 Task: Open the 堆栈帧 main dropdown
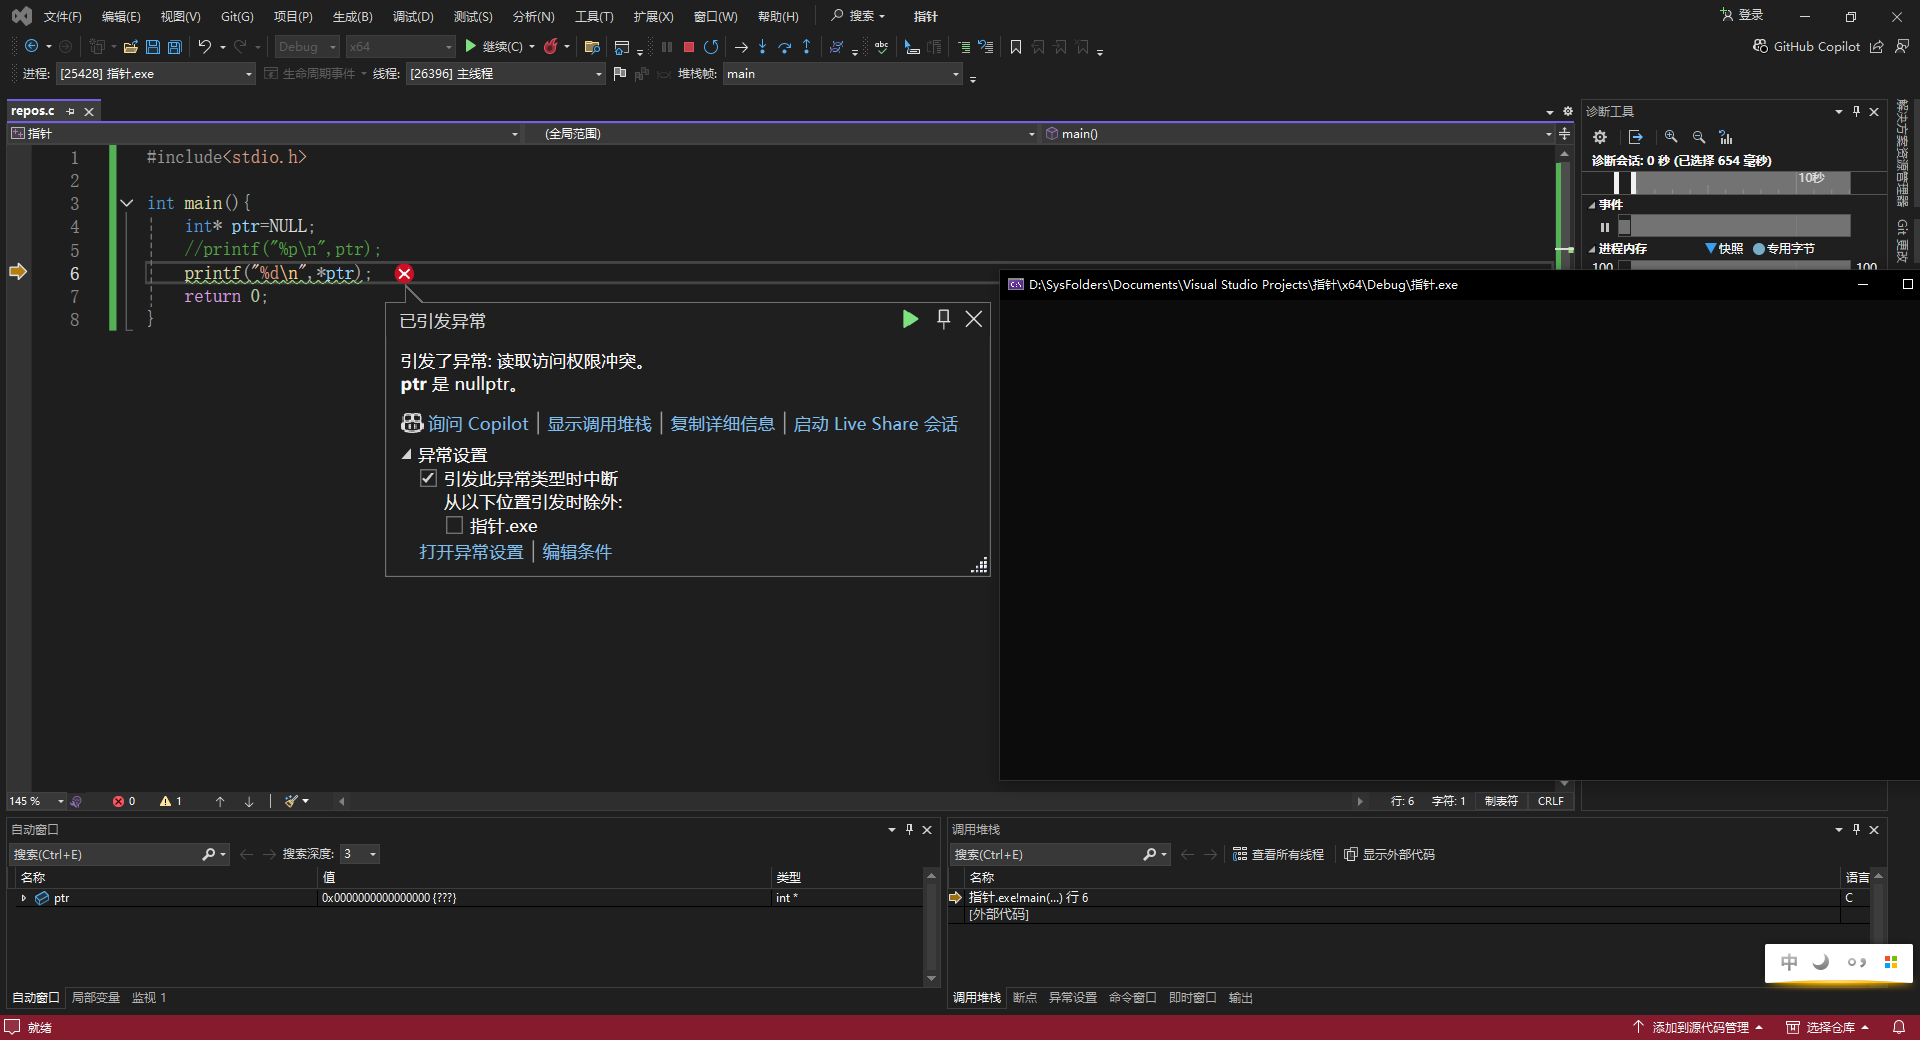click(x=955, y=74)
